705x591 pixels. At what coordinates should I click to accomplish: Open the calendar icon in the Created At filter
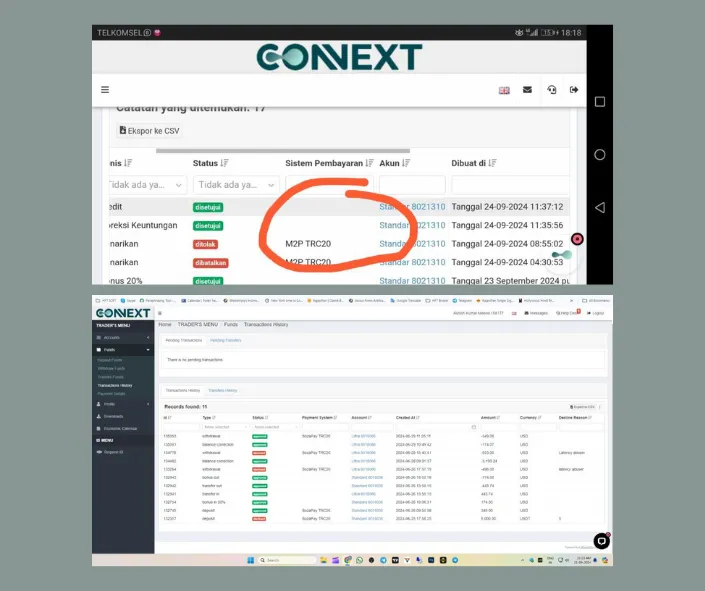point(473,427)
